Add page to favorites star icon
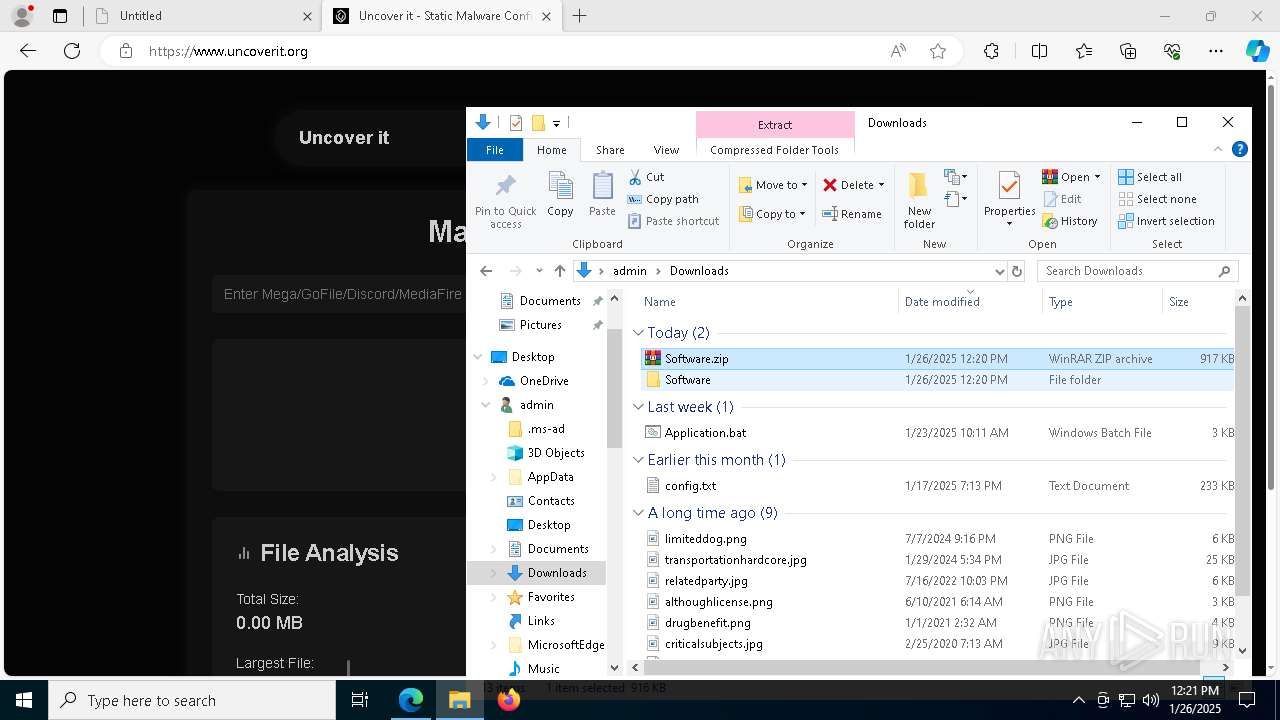Image resolution: width=1280 pixels, height=720 pixels. [x=938, y=51]
